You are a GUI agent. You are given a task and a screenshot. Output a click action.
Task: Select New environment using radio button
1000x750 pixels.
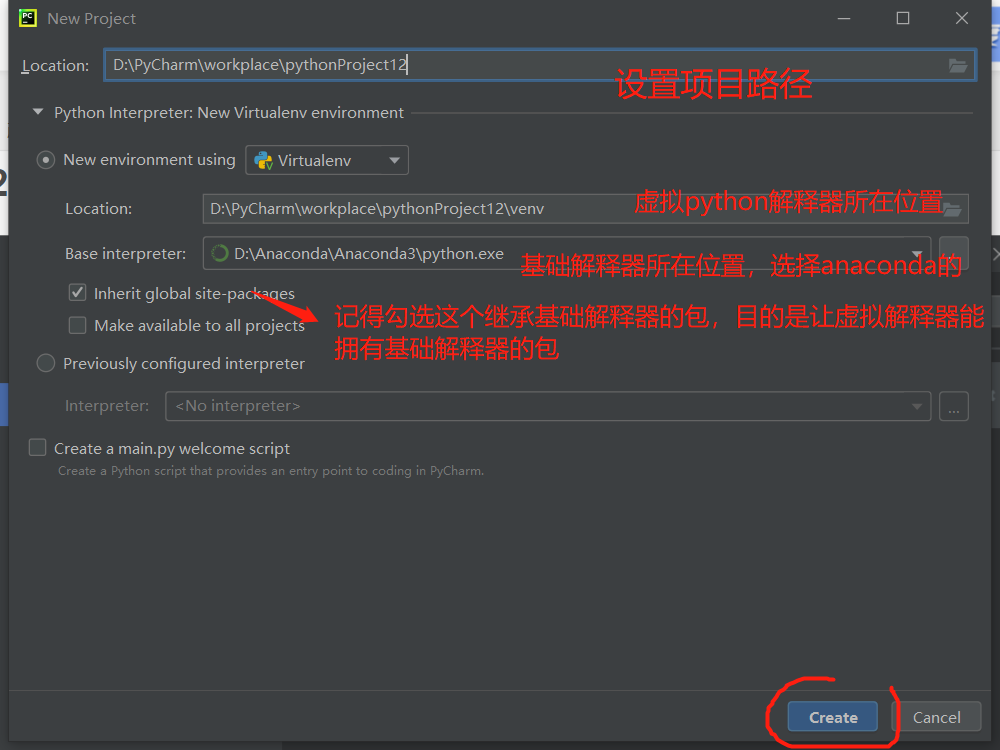pos(45,159)
